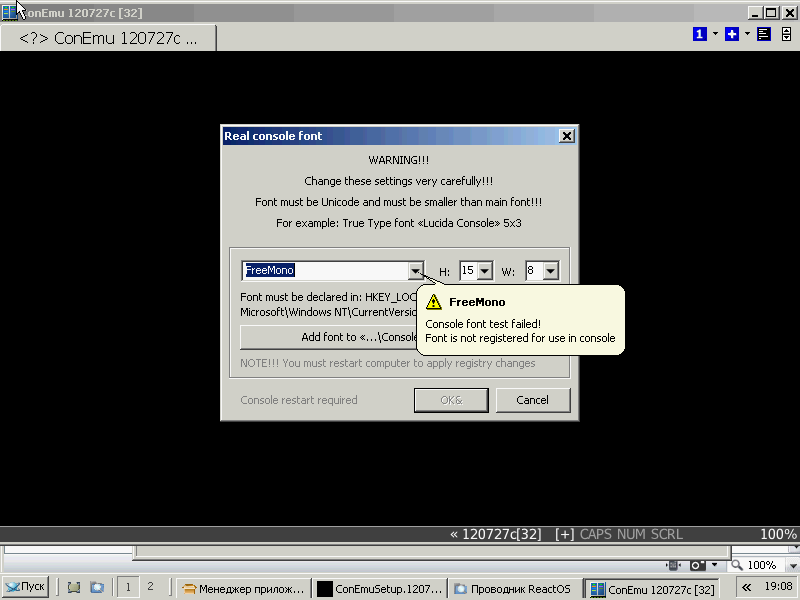Click NOTE restart computer message
Image resolution: width=800 pixels, height=600 pixels.
(x=388, y=363)
